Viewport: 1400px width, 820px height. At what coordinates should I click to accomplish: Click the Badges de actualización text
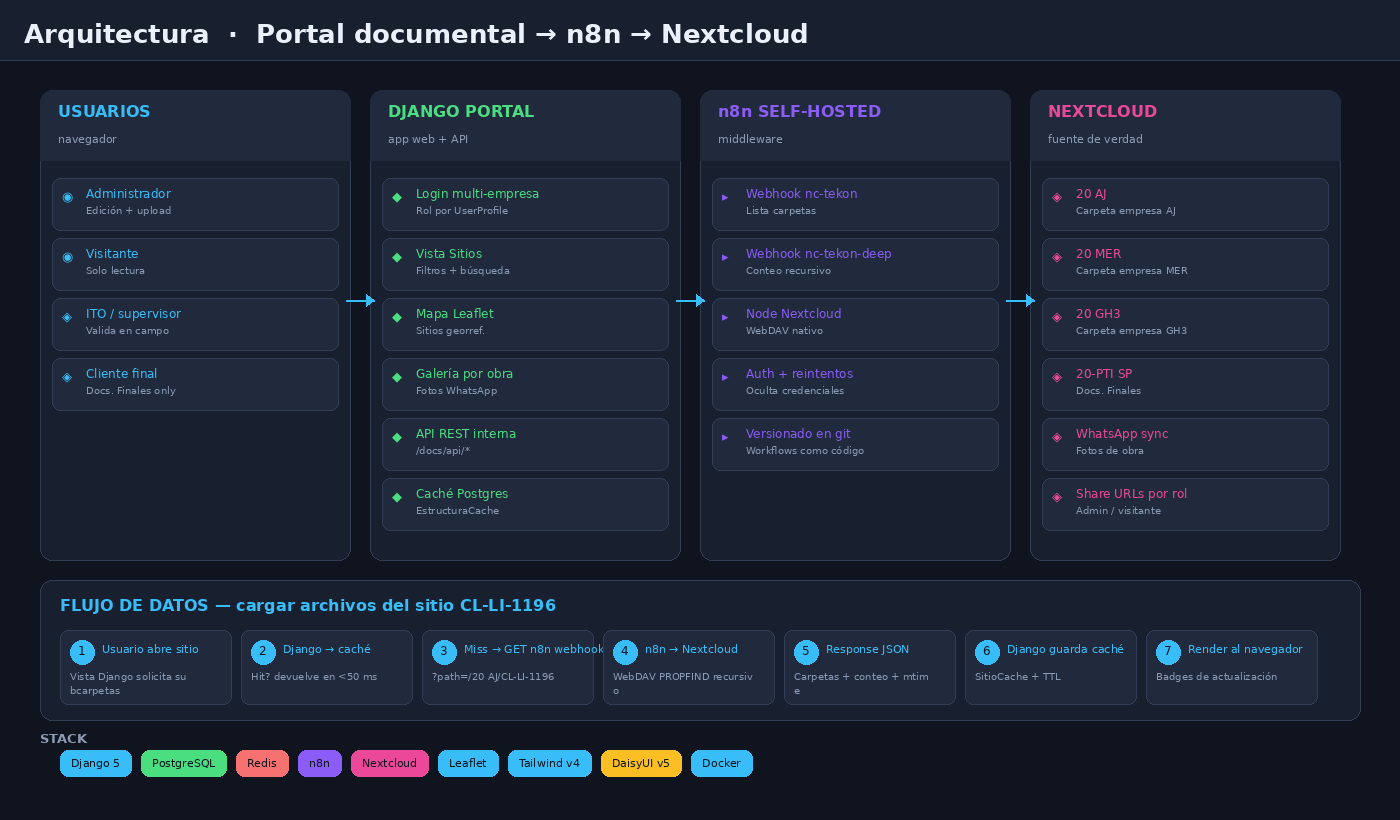click(1216, 677)
